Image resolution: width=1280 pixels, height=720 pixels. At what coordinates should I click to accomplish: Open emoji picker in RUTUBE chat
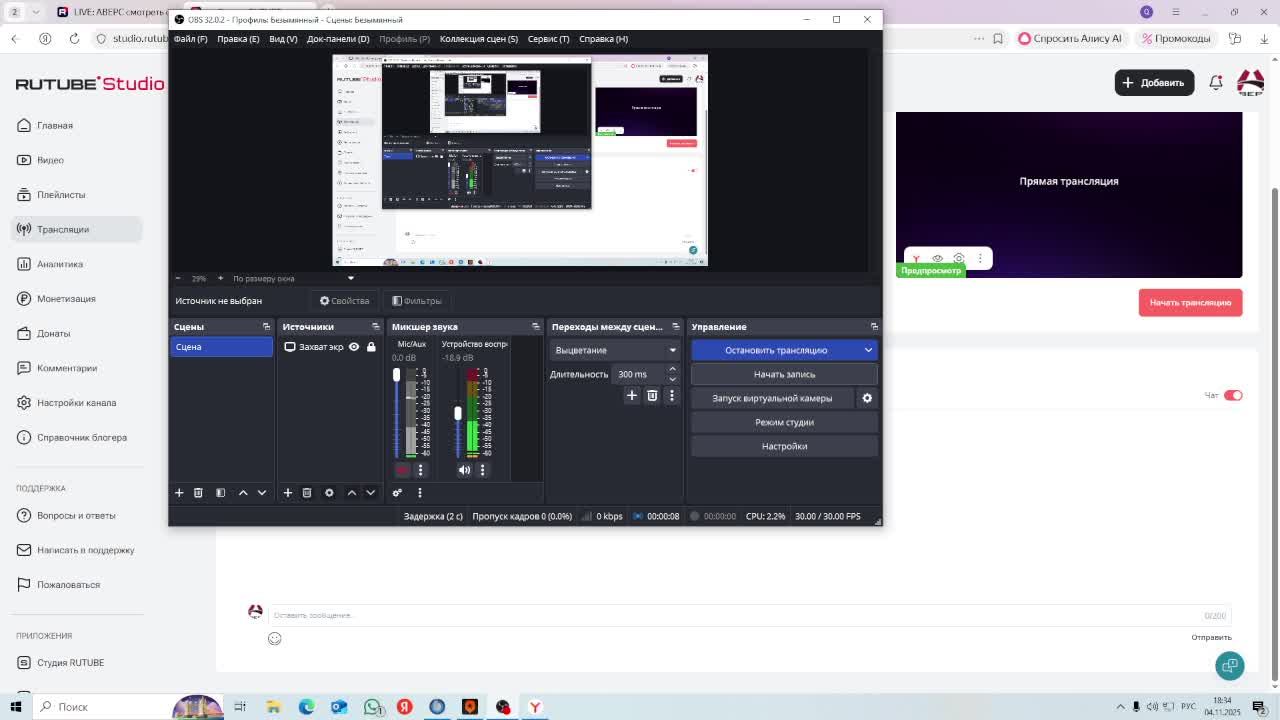(274, 639)
